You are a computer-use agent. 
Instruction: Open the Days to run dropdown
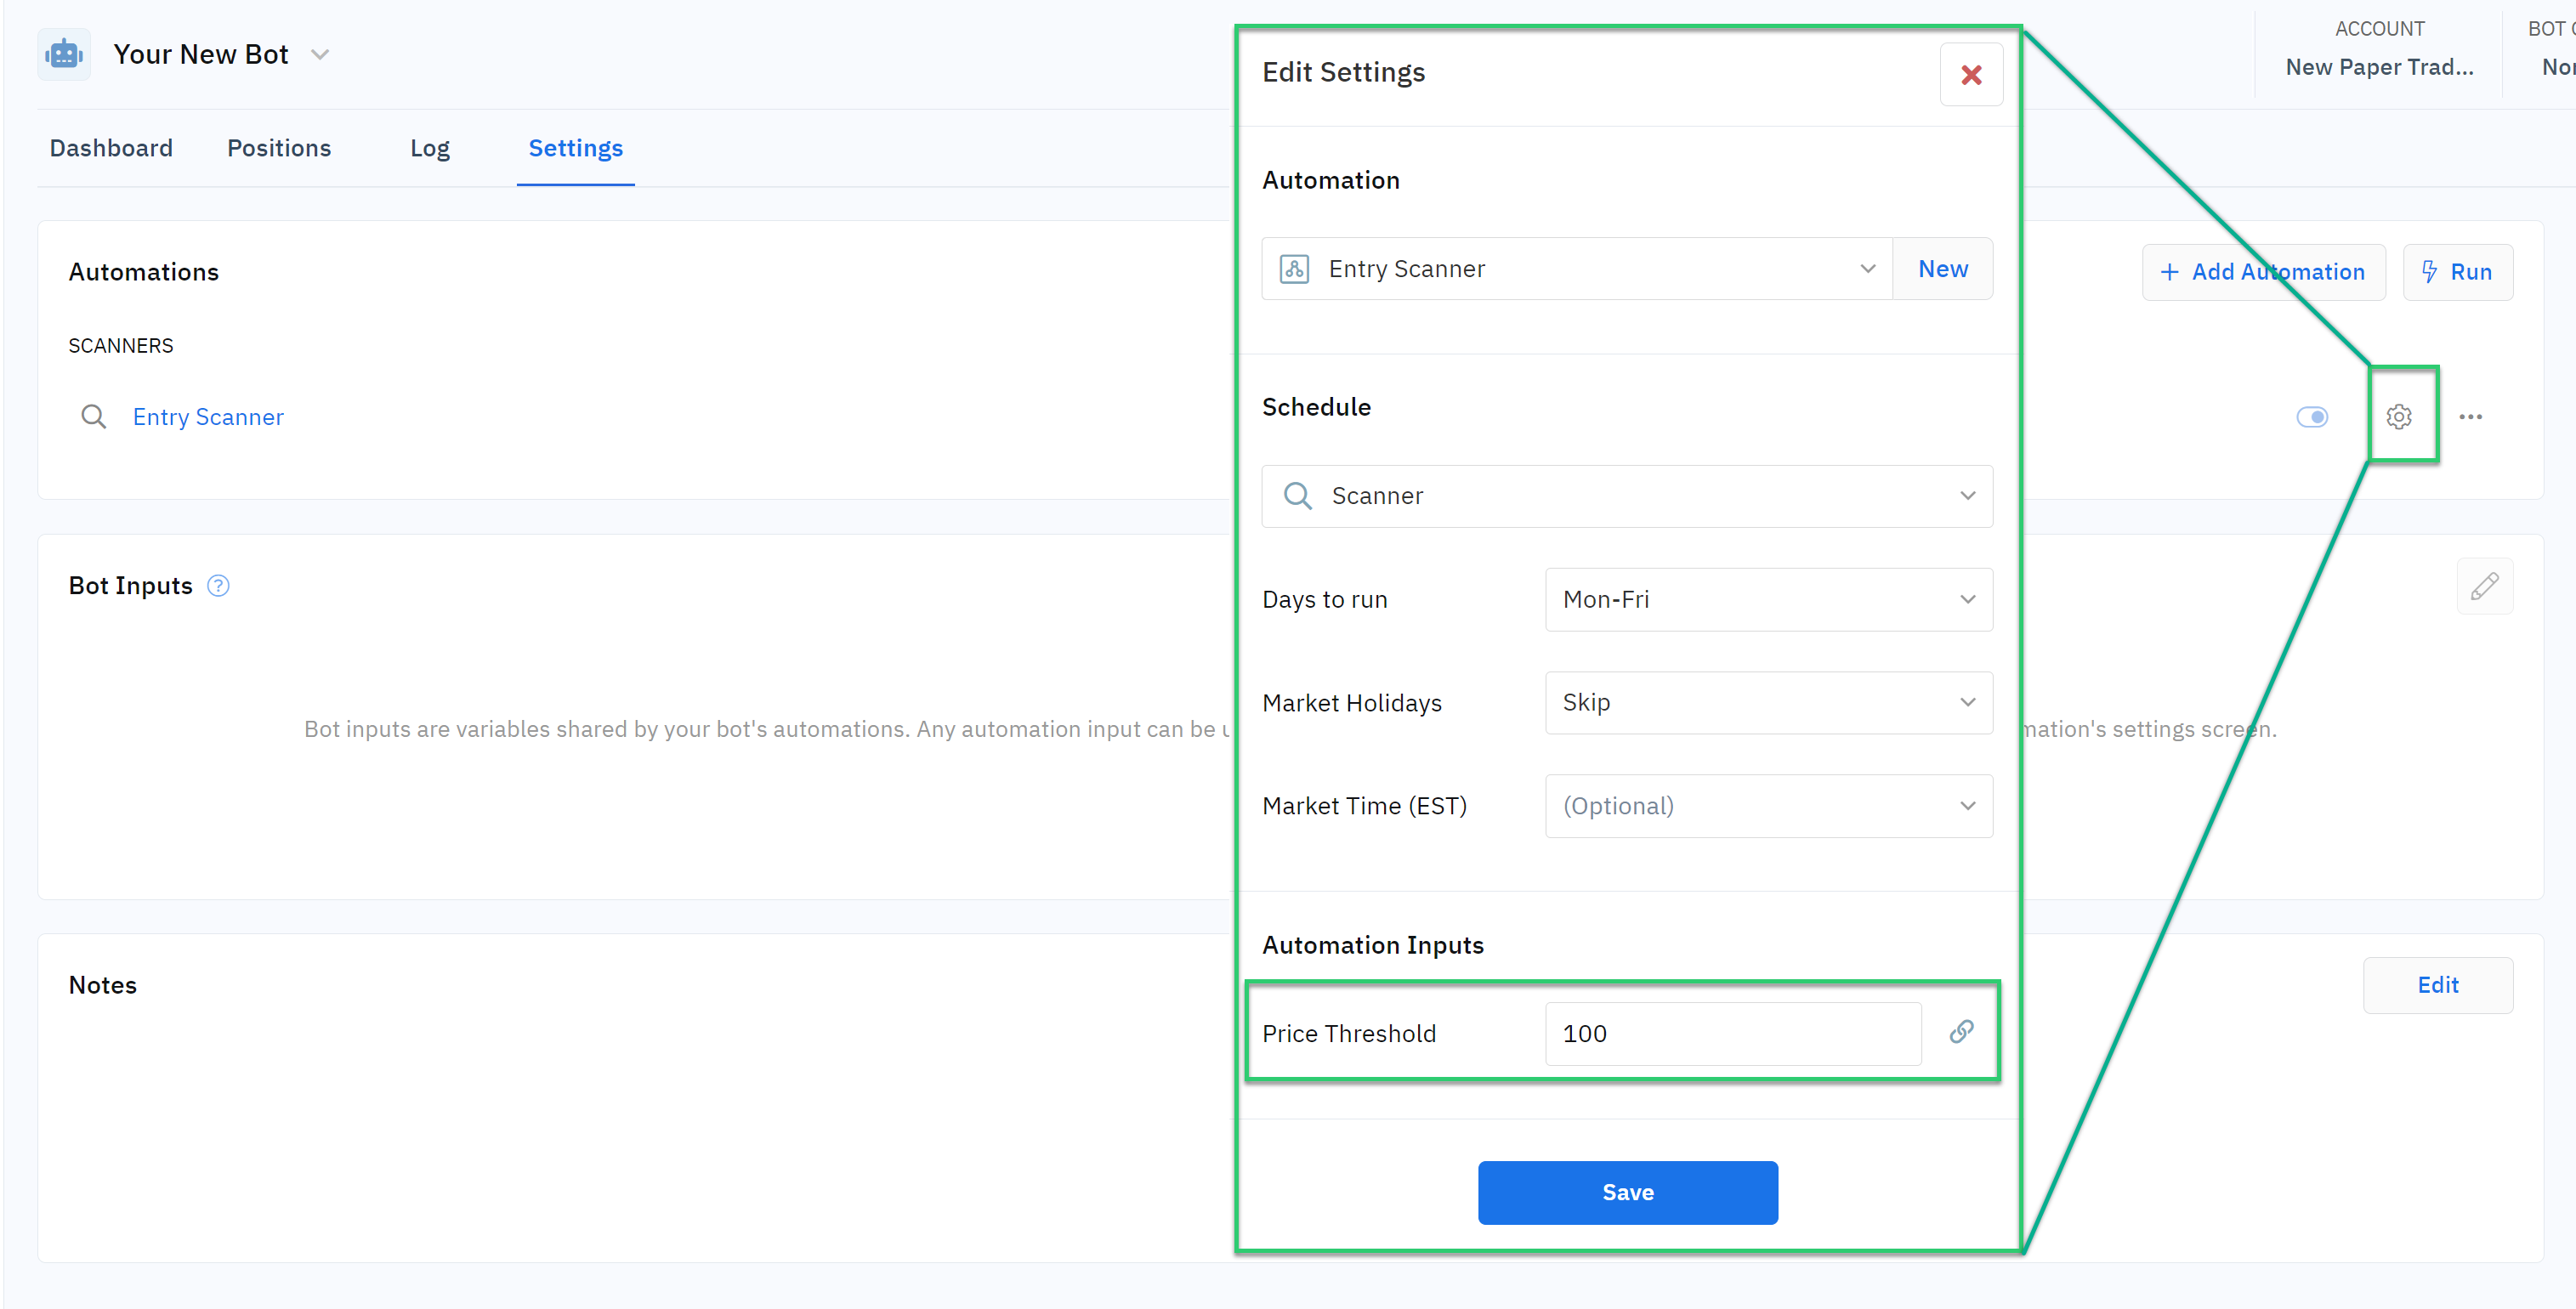click(1768, 599)
